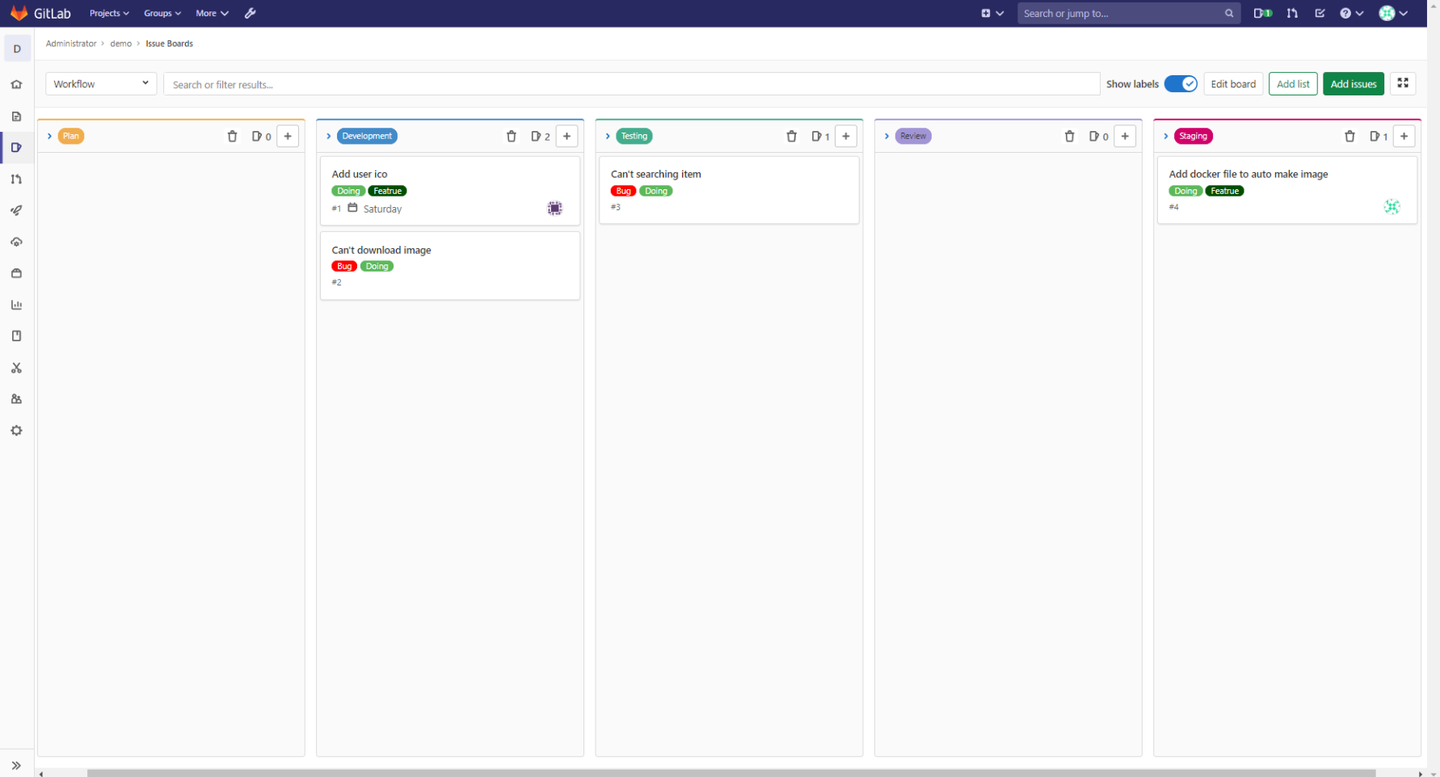Viewport: 1440px width, 777px height.
Task: Click the Add issues button
Action: 1353,84
